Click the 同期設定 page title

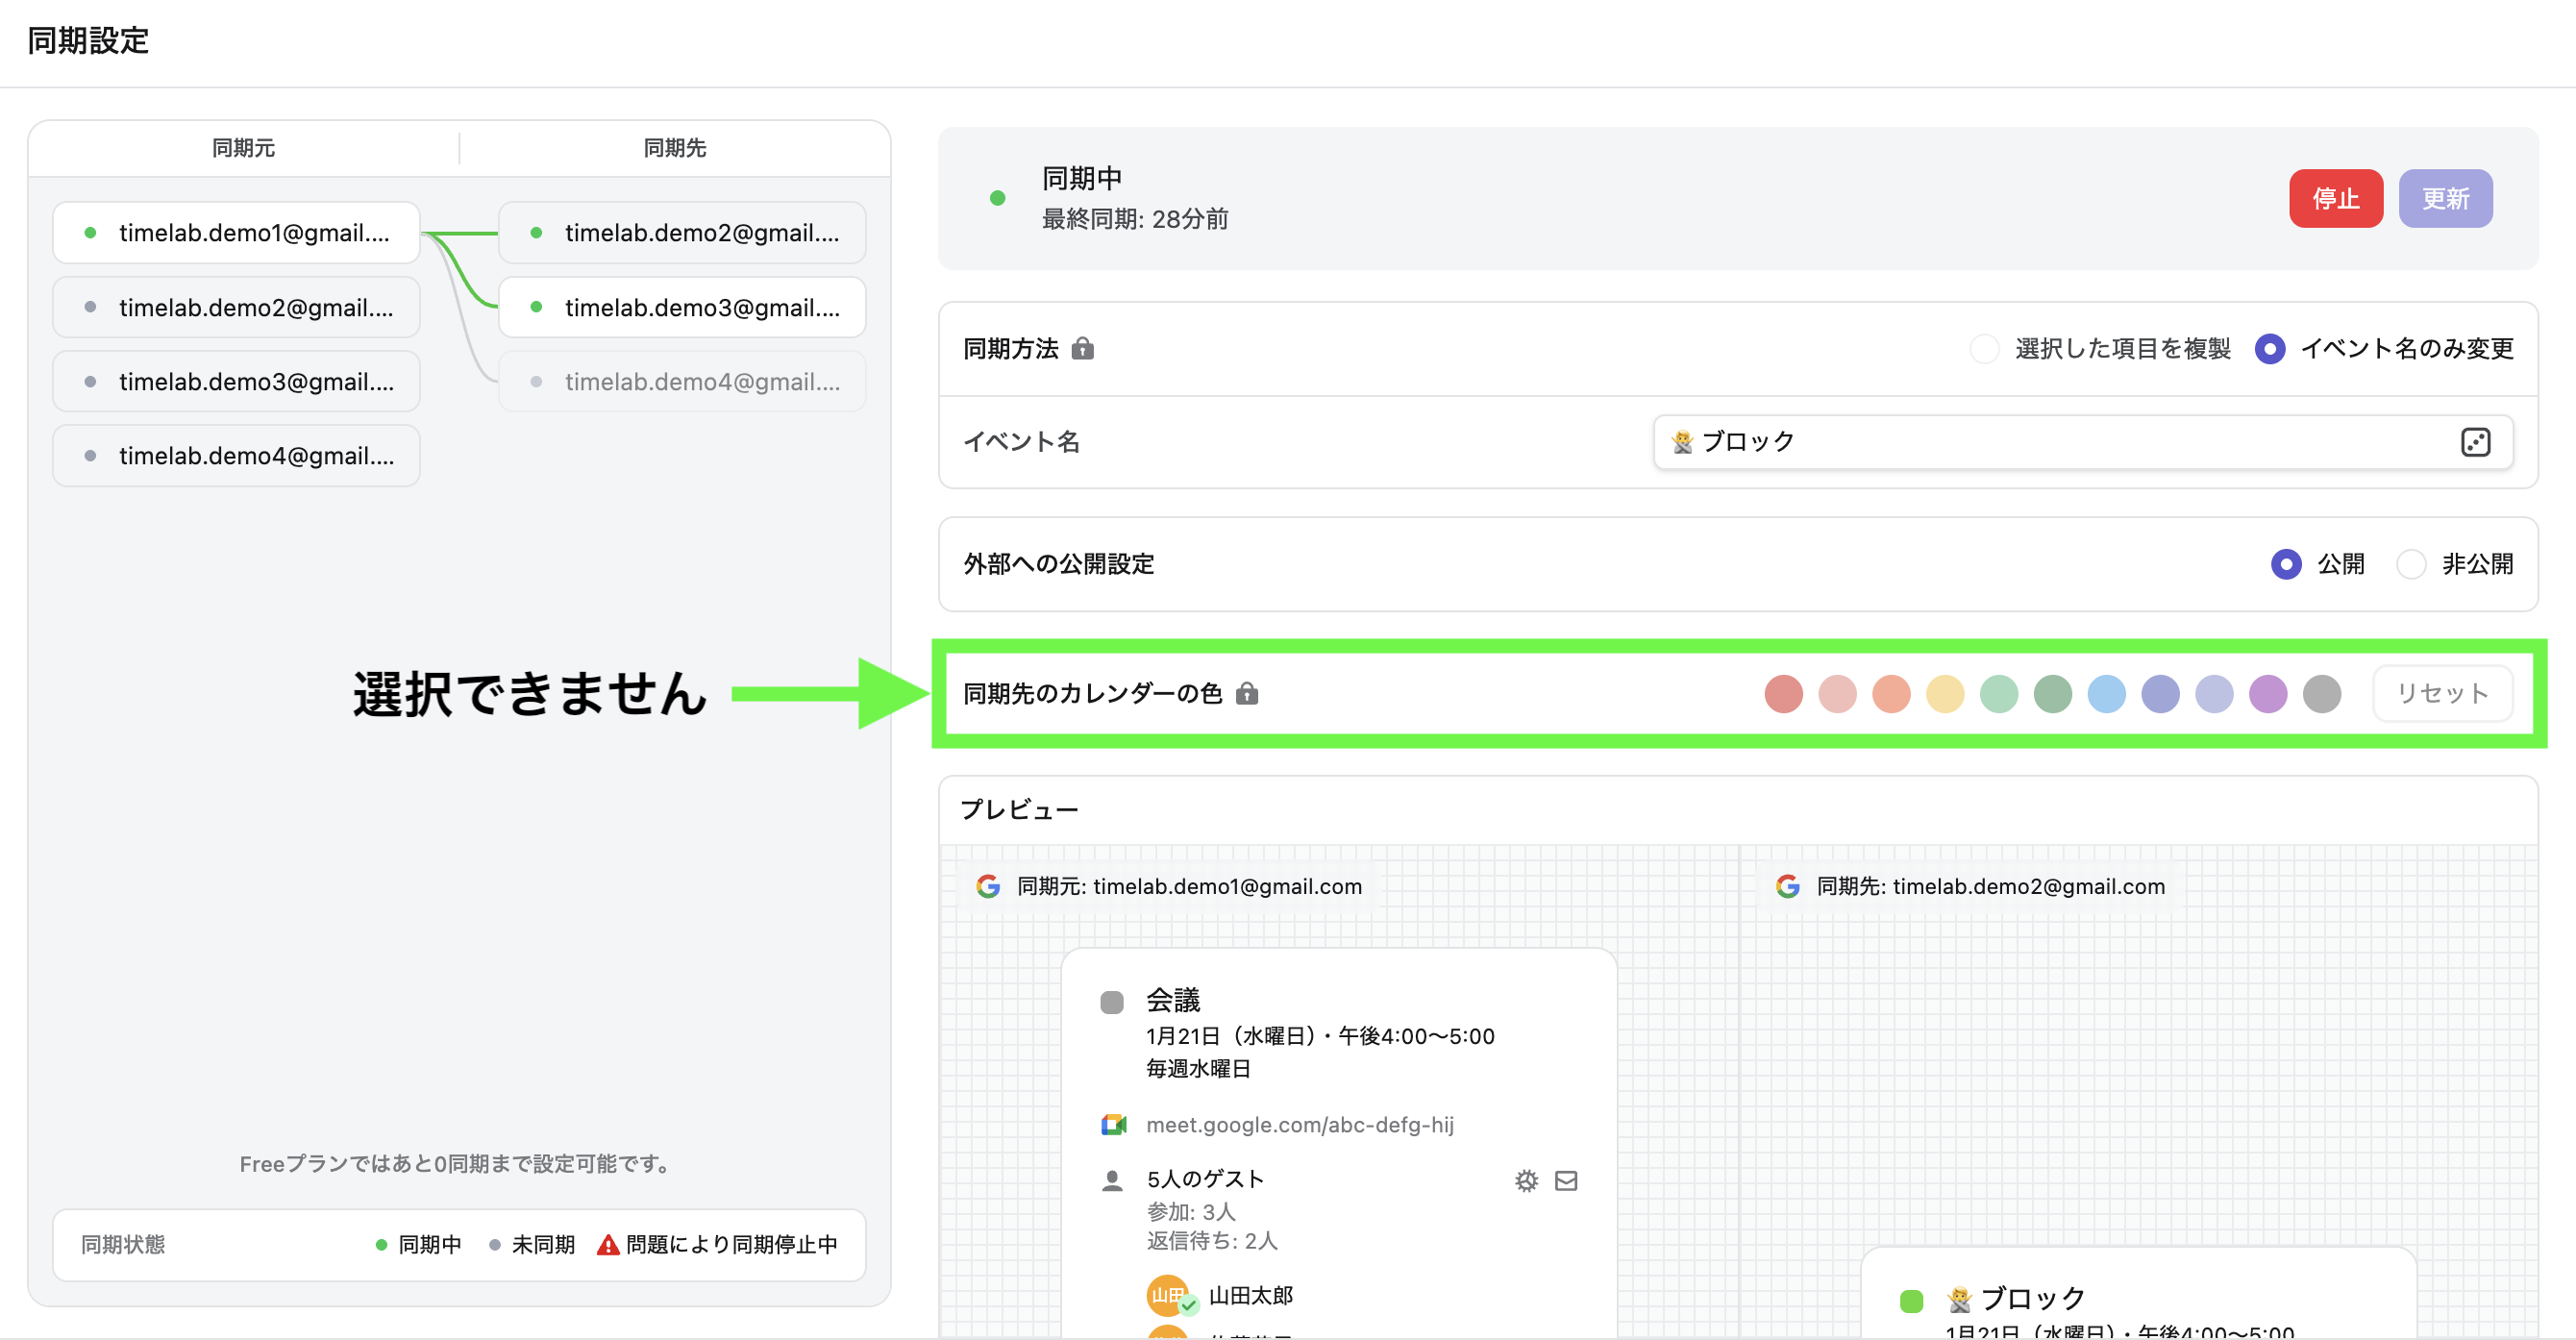88,40
